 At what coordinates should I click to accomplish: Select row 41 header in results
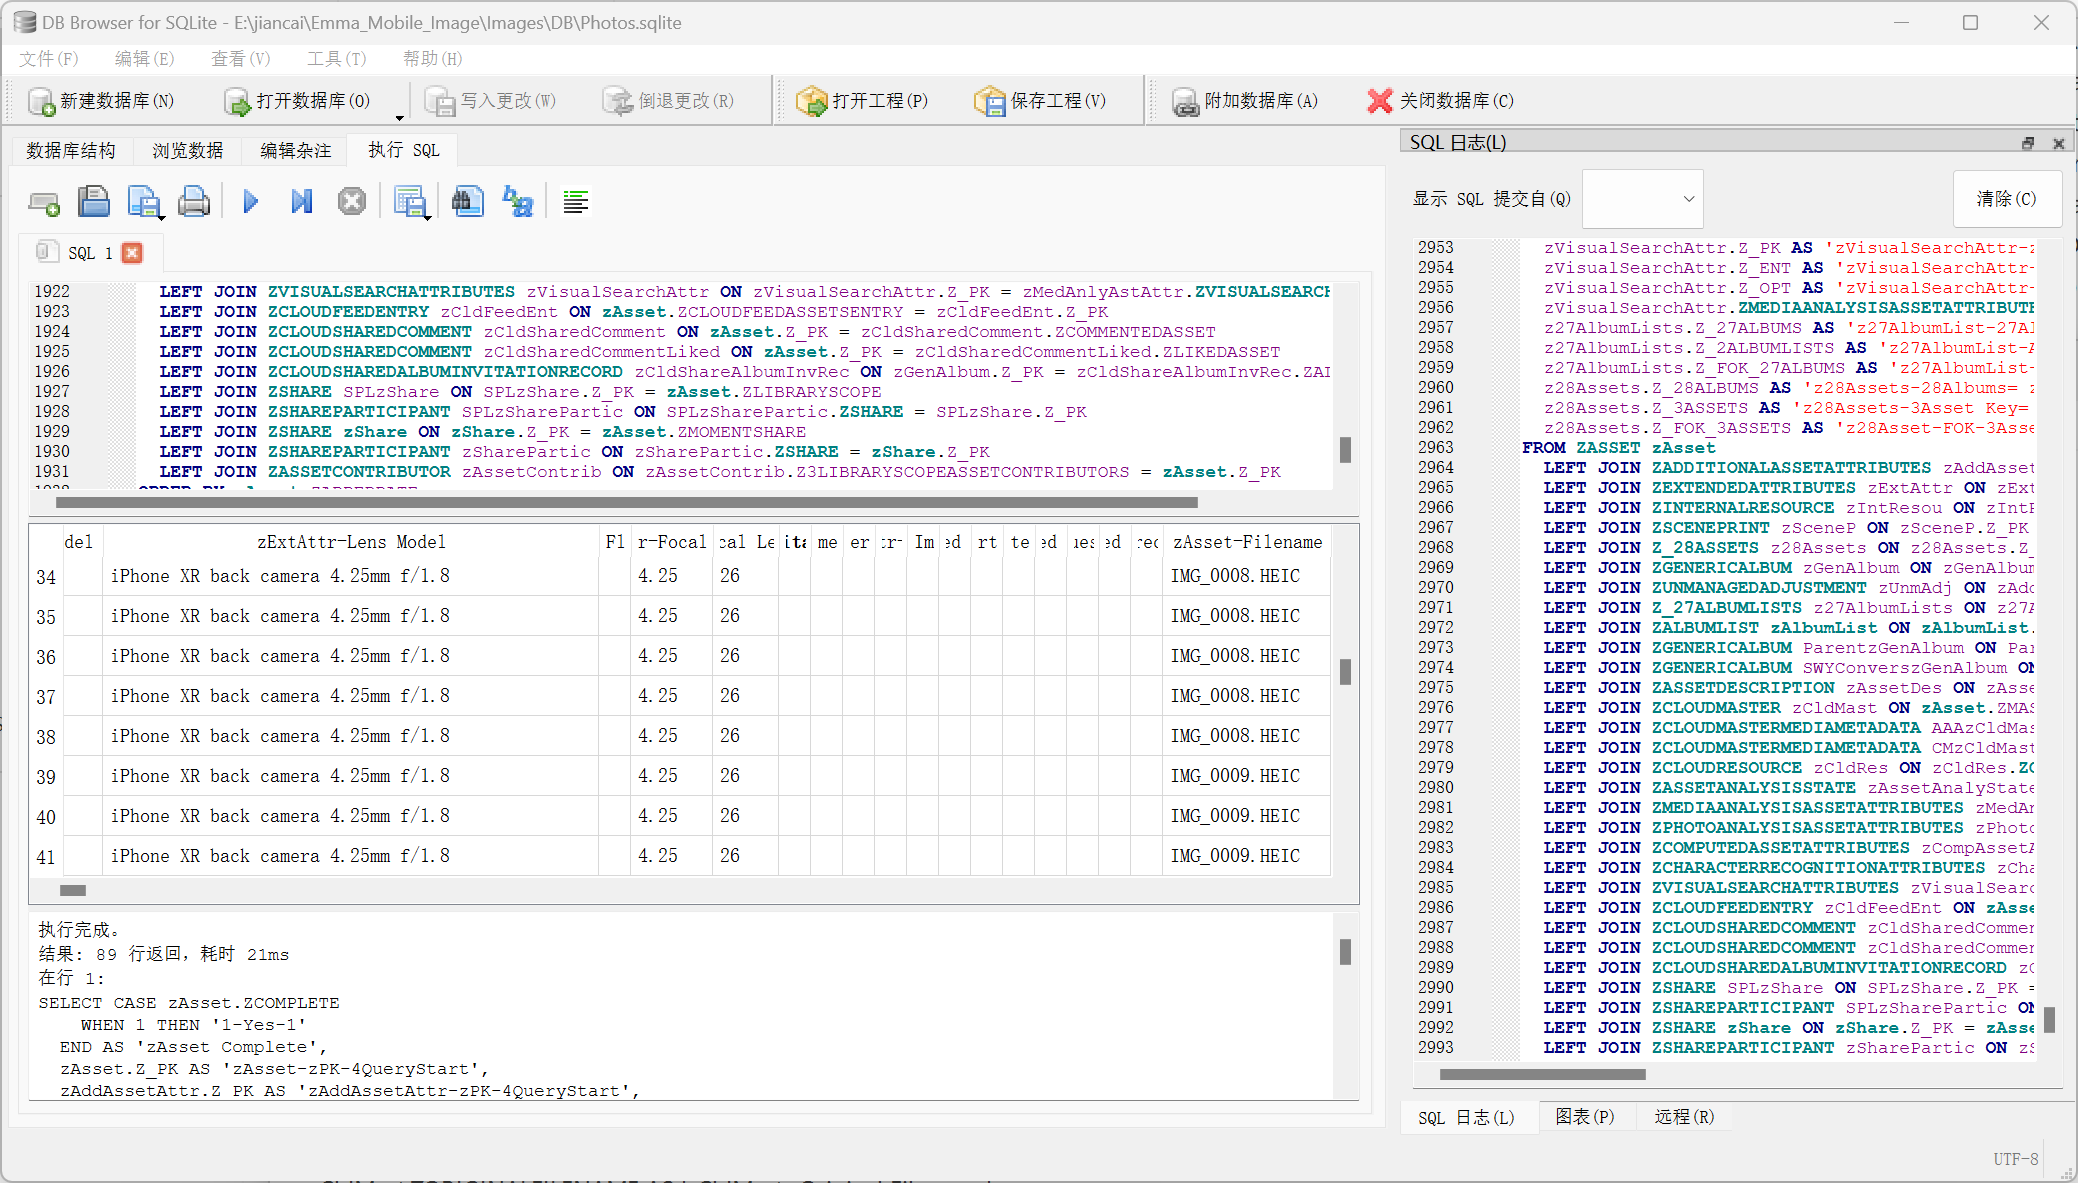(x=46, y=857)
